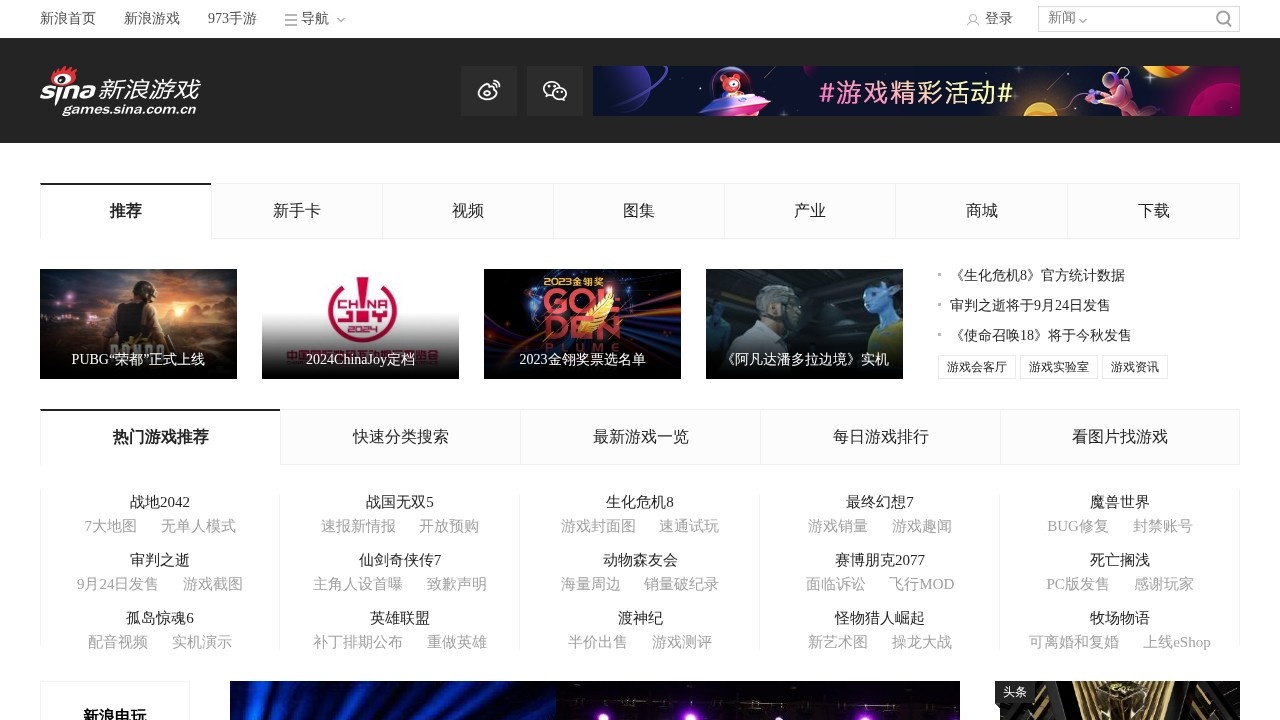
Task: Click 游戏销量 link
Action: (838, 526)
